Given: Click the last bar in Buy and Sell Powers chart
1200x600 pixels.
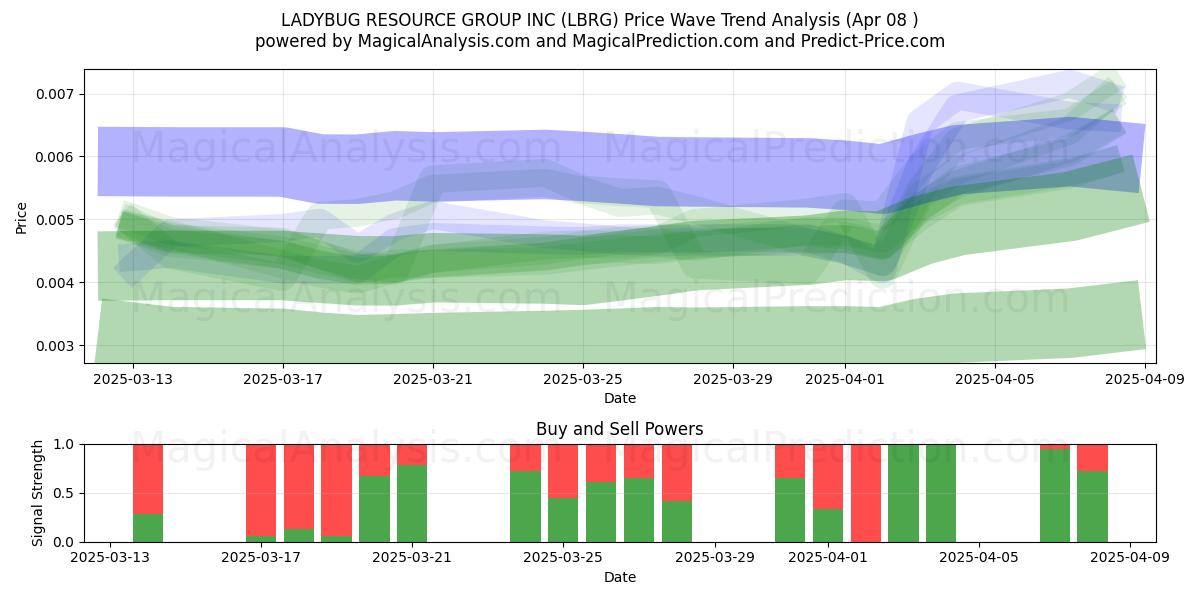Looking at the screenshot, I should coord(1093,493).
